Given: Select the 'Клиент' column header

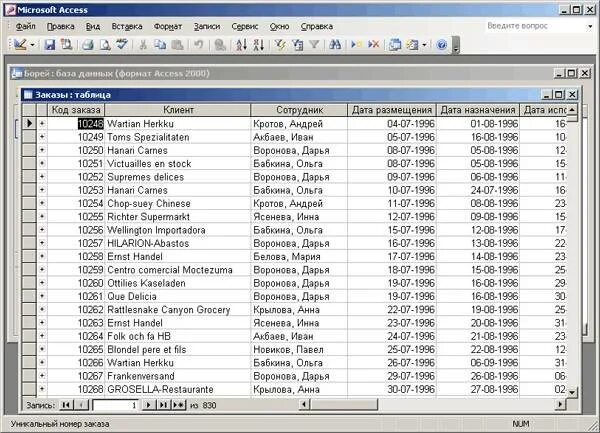Looking at the screenshot, I should coord(178,110).
